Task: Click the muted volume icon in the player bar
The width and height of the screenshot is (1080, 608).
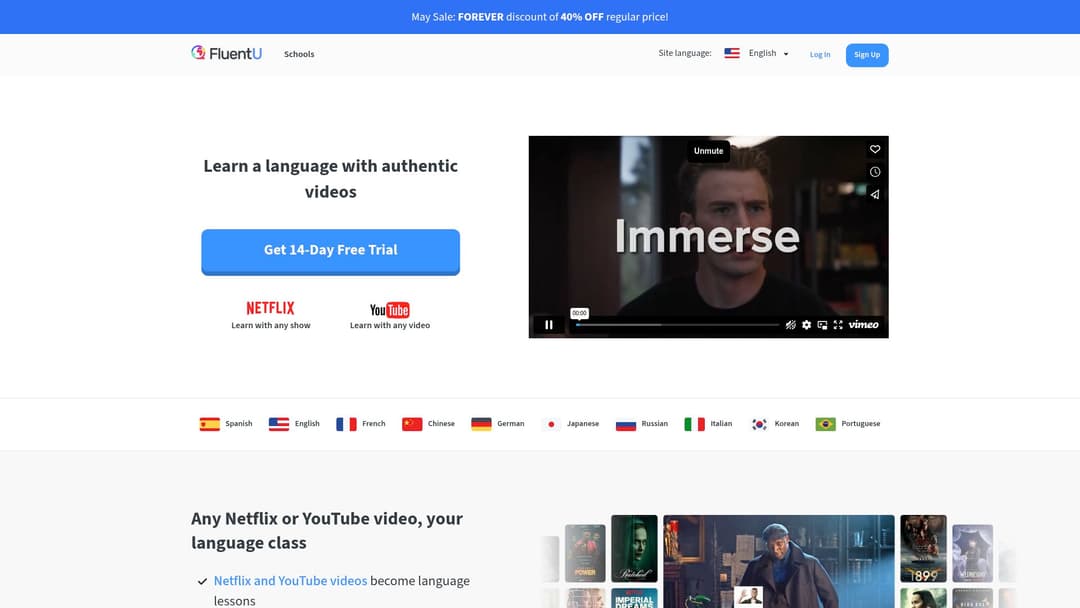Action: point(791,325)
